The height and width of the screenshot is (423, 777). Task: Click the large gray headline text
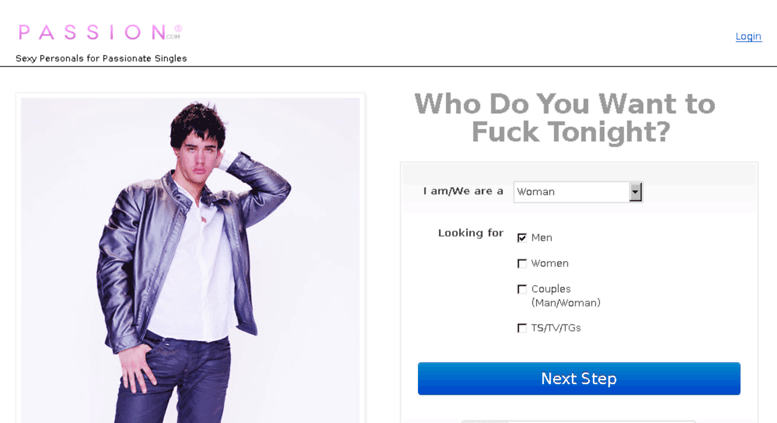565,118
